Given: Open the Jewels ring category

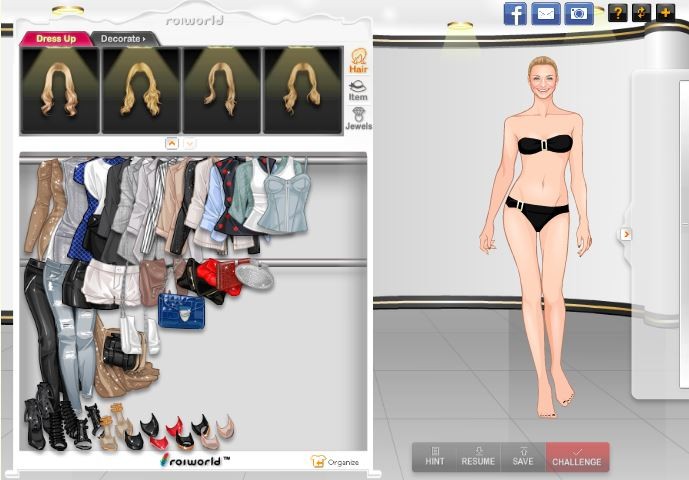Looking at the screenshot, I should (x=358, y=119).
